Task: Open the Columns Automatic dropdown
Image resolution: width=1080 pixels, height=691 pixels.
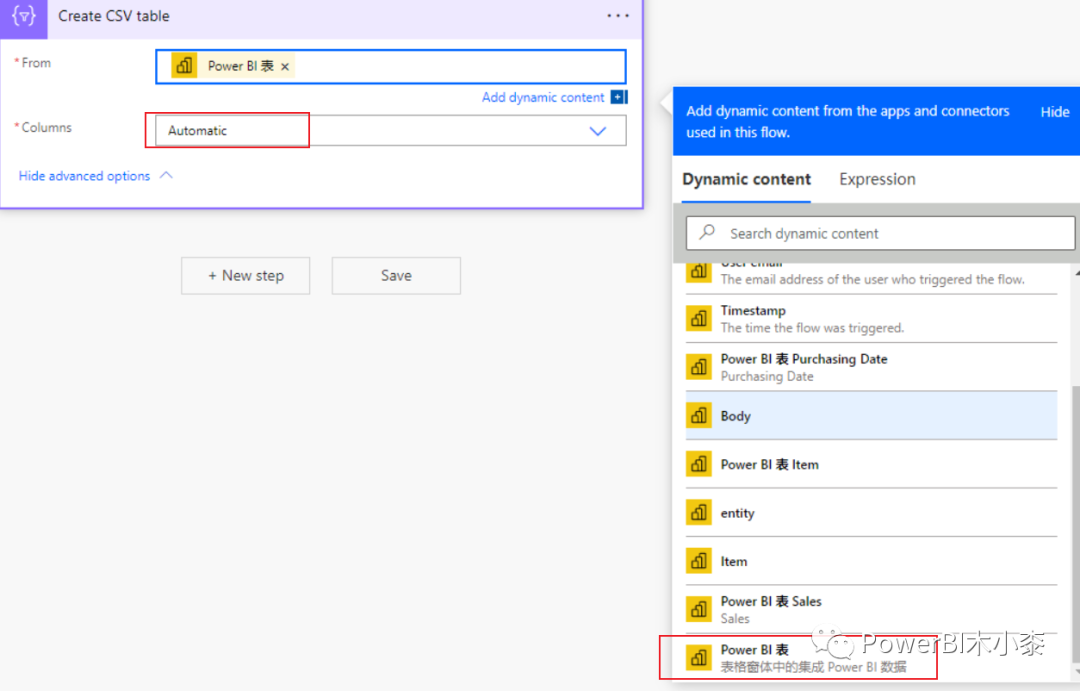Action: click(x=391, y=131)
